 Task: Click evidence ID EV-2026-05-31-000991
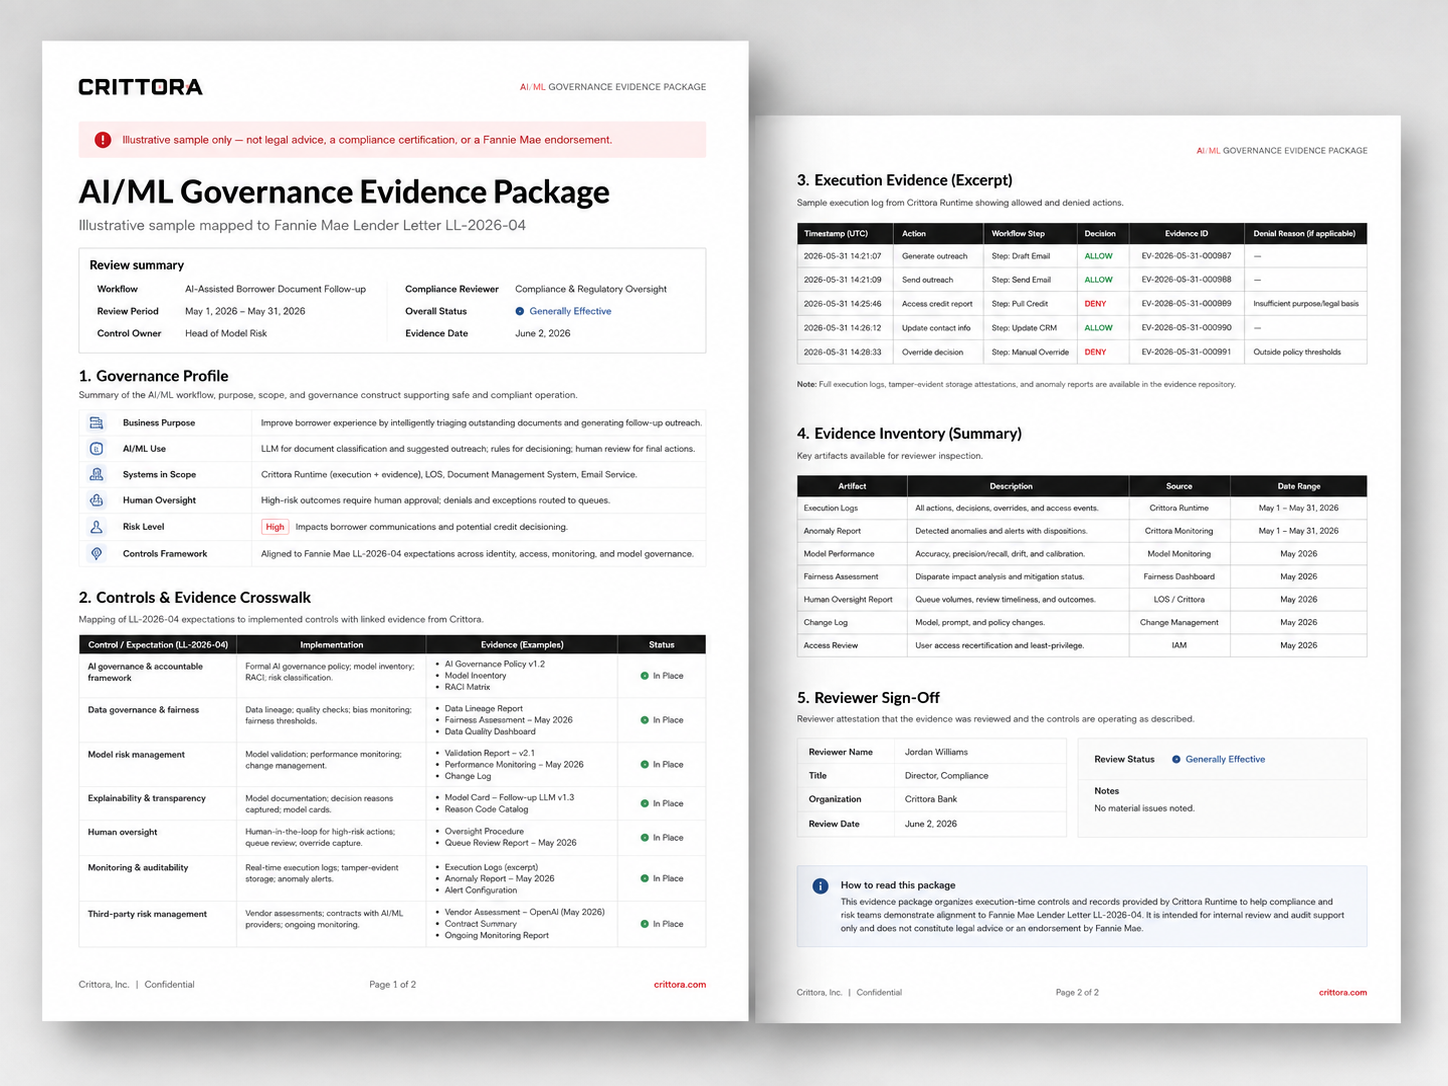[x=1186, y=352]
